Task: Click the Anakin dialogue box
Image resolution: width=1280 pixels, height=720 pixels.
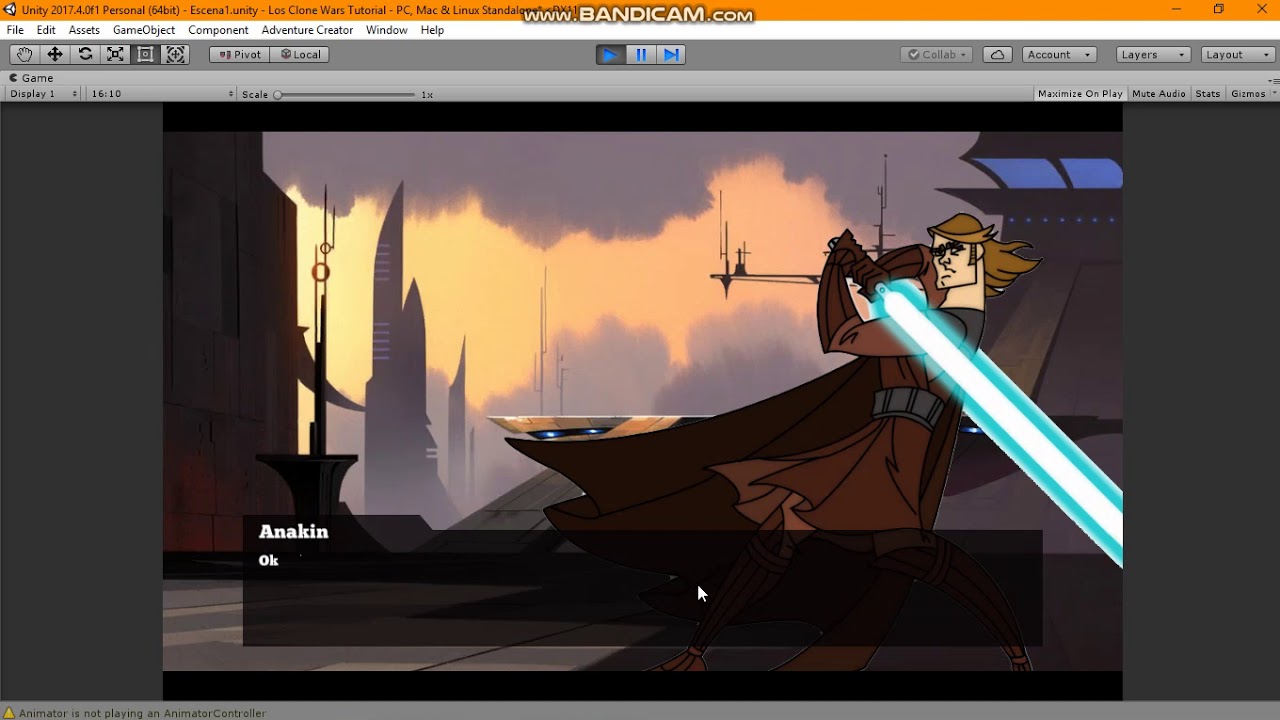Action: 642,581
